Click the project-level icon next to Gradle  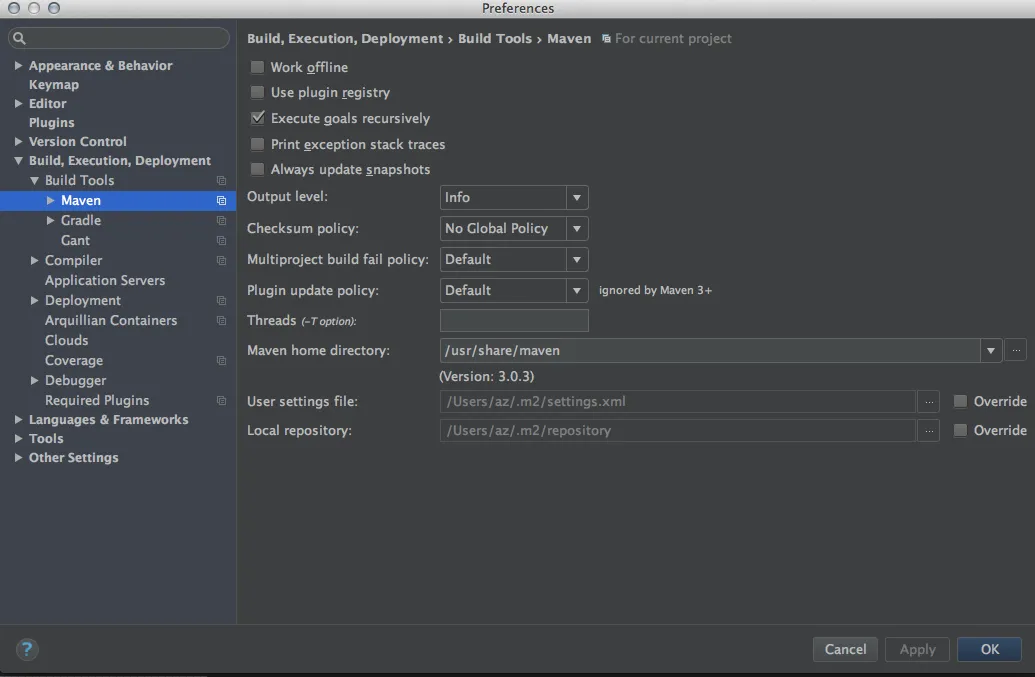pyautogui.click(x=221, y=220)
